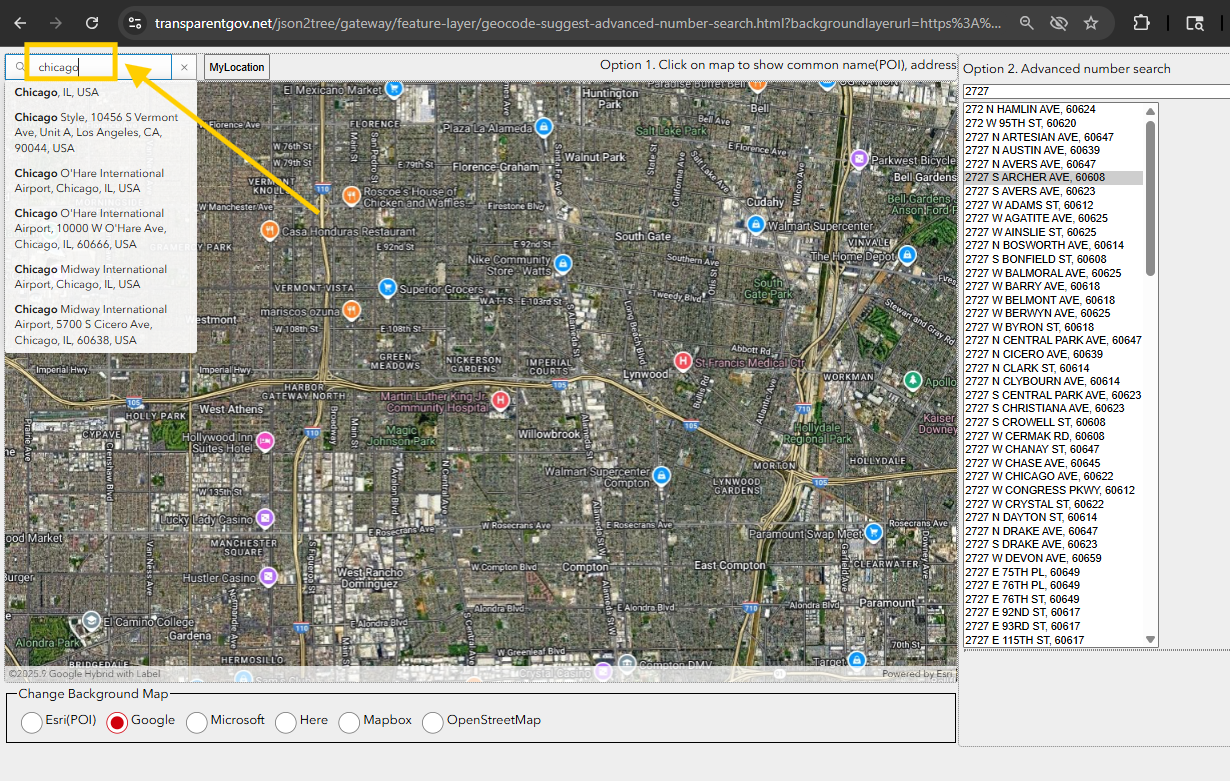Select 2727 E 115TH ST, 60617
1230x781 pixels.
tap(1053, 640)
